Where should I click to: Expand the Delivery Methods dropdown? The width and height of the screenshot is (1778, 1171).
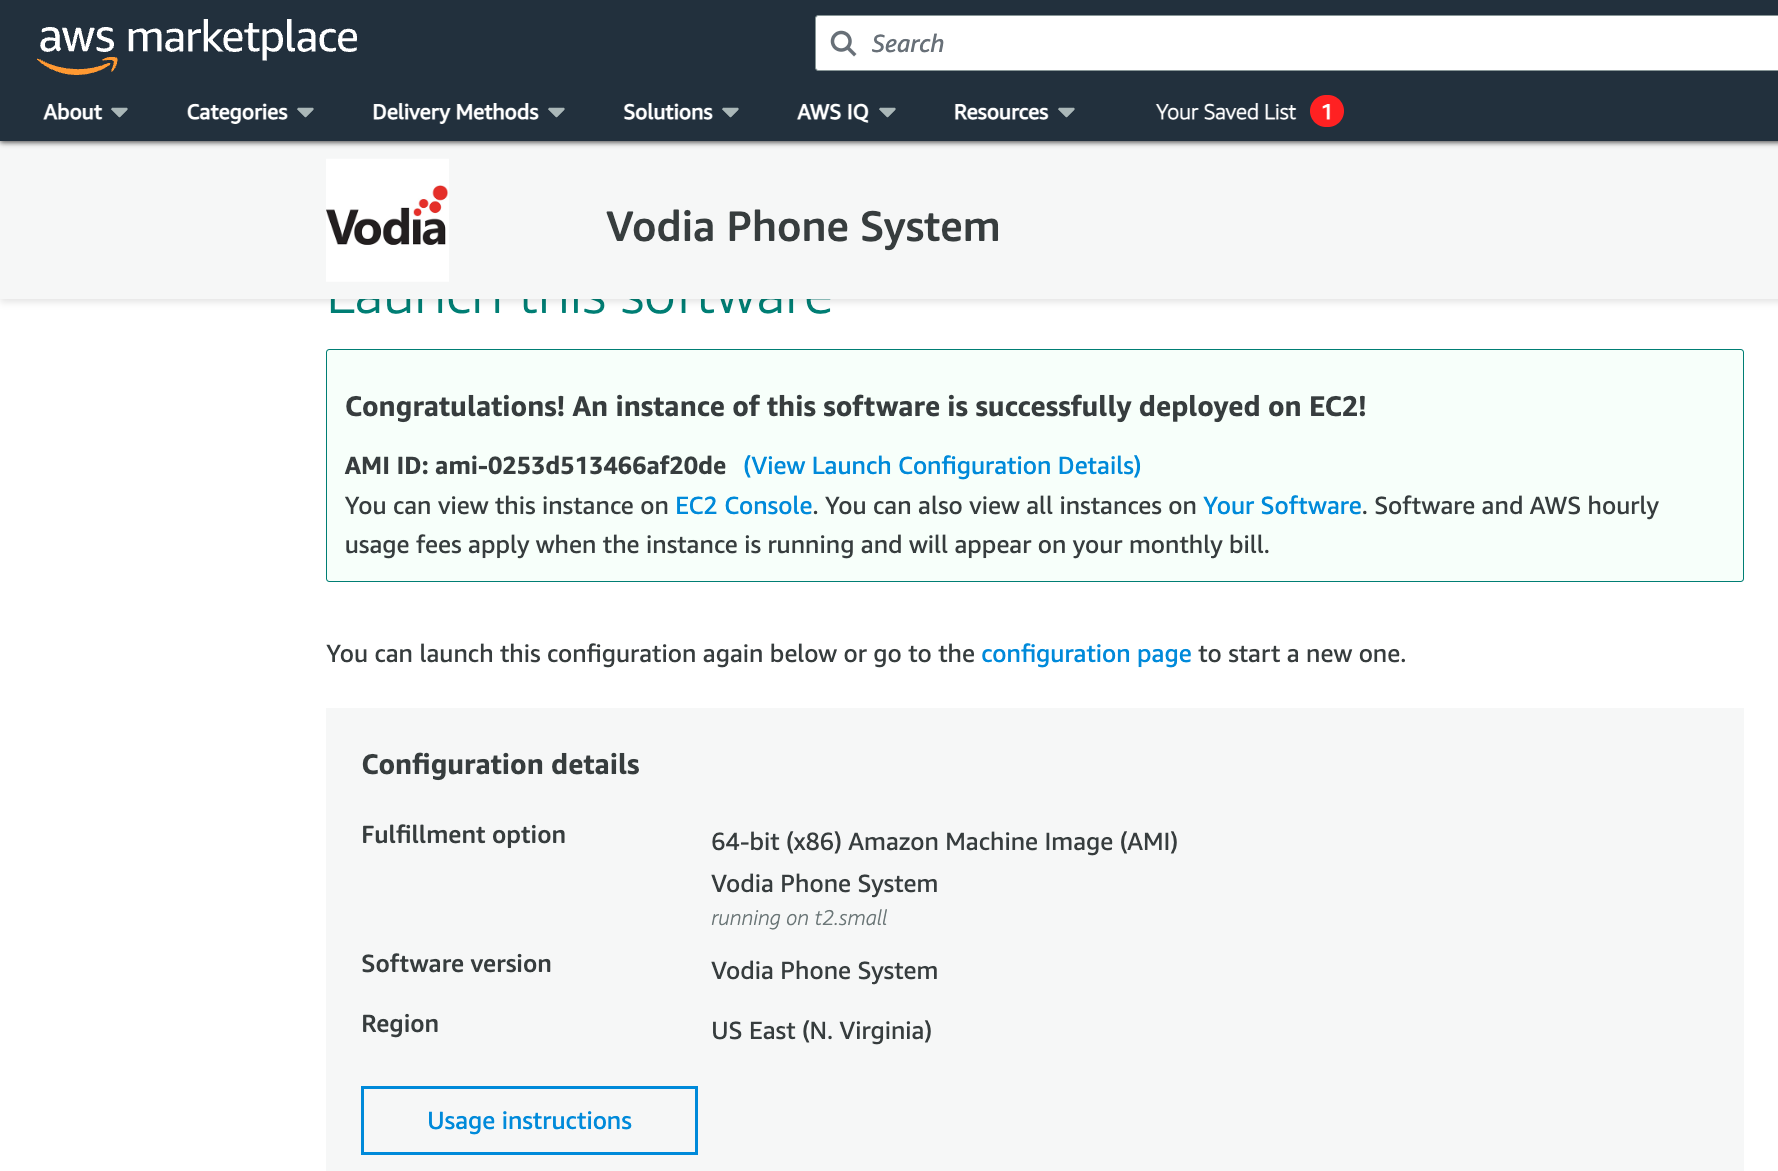point(468,112)
